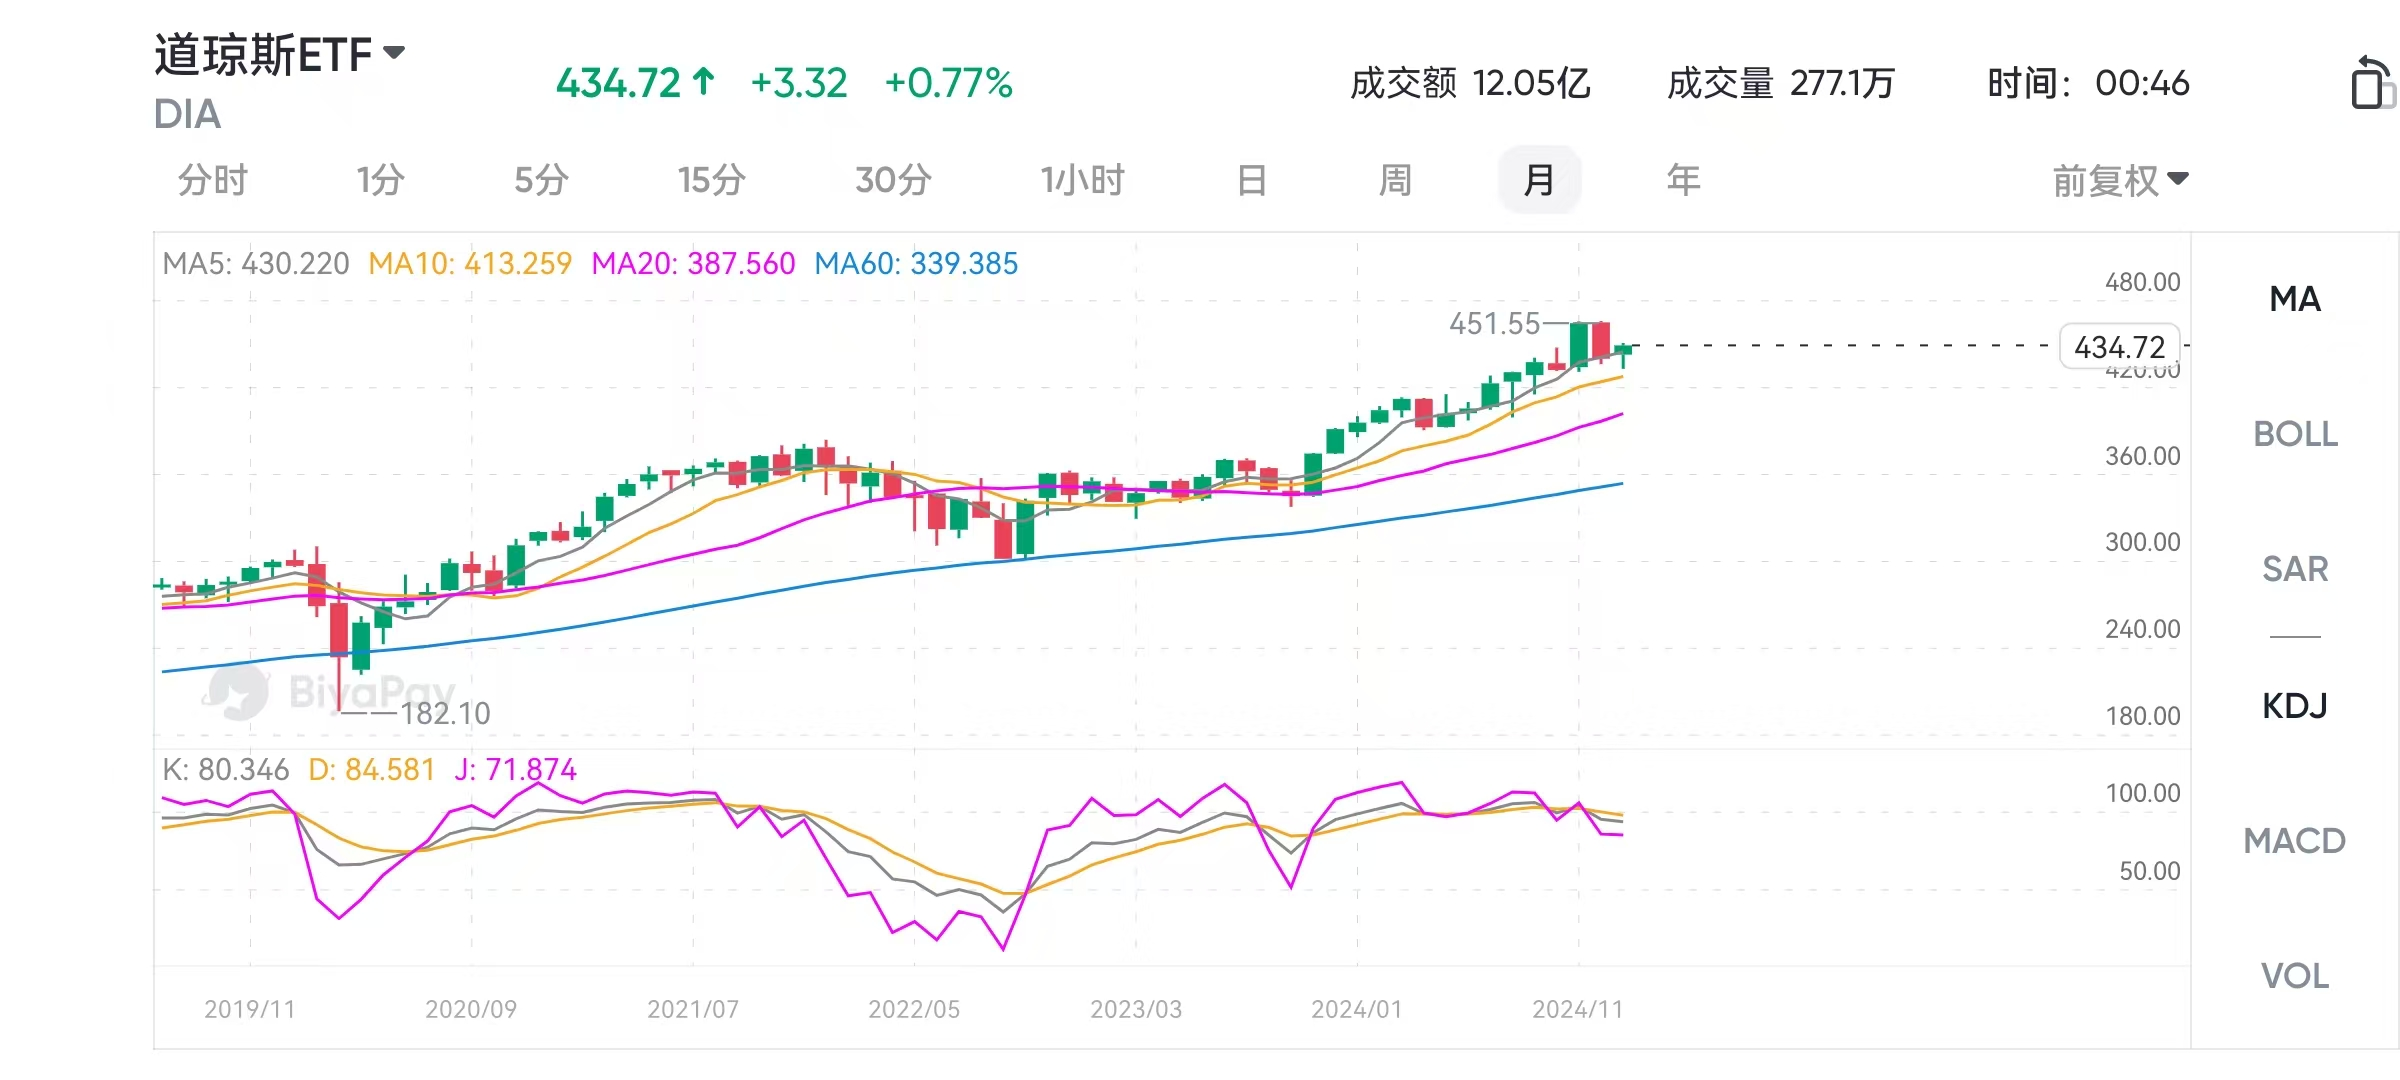Select the 1分 interval tab

point(380,181)
